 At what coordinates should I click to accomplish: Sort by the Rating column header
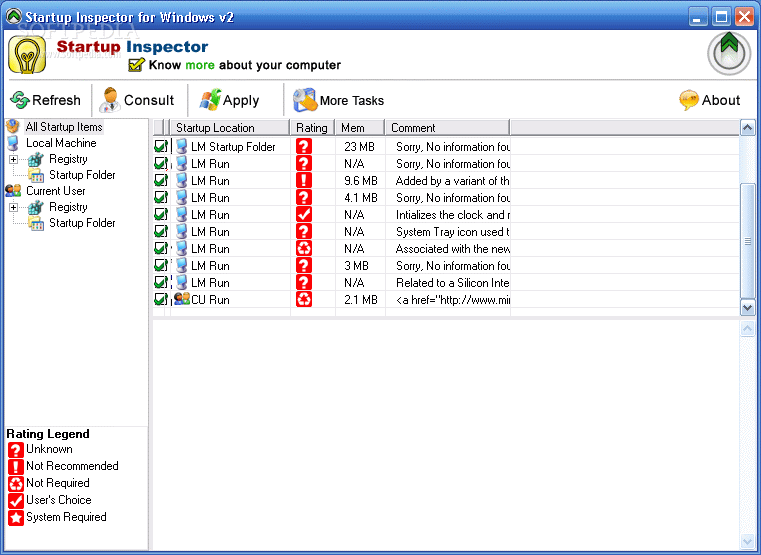pos(312,128)
